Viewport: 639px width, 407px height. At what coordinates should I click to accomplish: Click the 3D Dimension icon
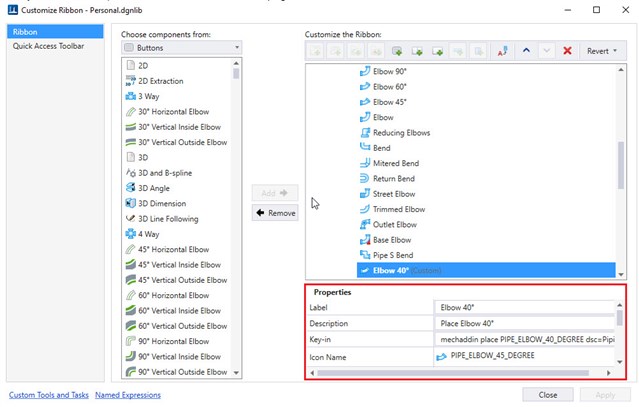(x=130, y=203)
